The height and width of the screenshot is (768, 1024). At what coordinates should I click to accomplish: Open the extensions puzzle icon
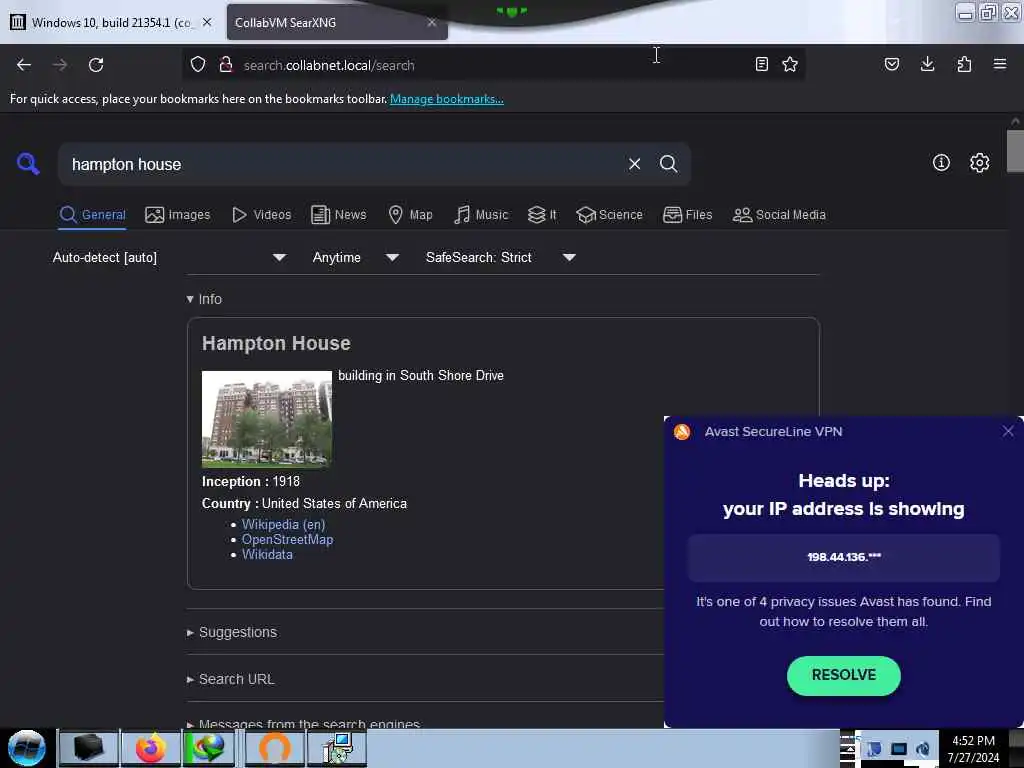pyautogui.click(x=964, y=64)
